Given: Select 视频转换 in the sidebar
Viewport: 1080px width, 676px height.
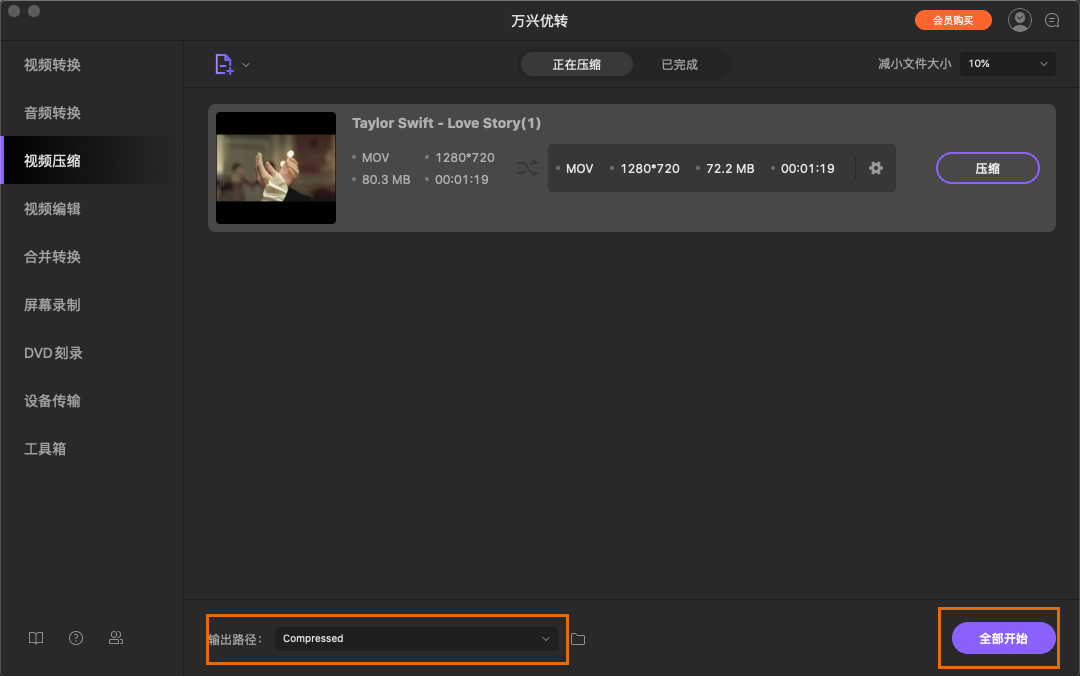Looking at the screenshot, I should (x=53, y=65).
